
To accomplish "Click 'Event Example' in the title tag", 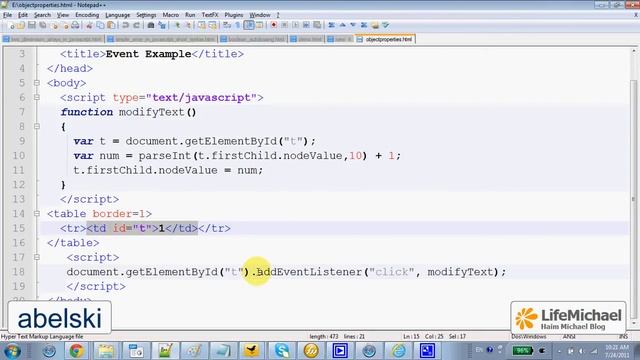I will (149, 54).
